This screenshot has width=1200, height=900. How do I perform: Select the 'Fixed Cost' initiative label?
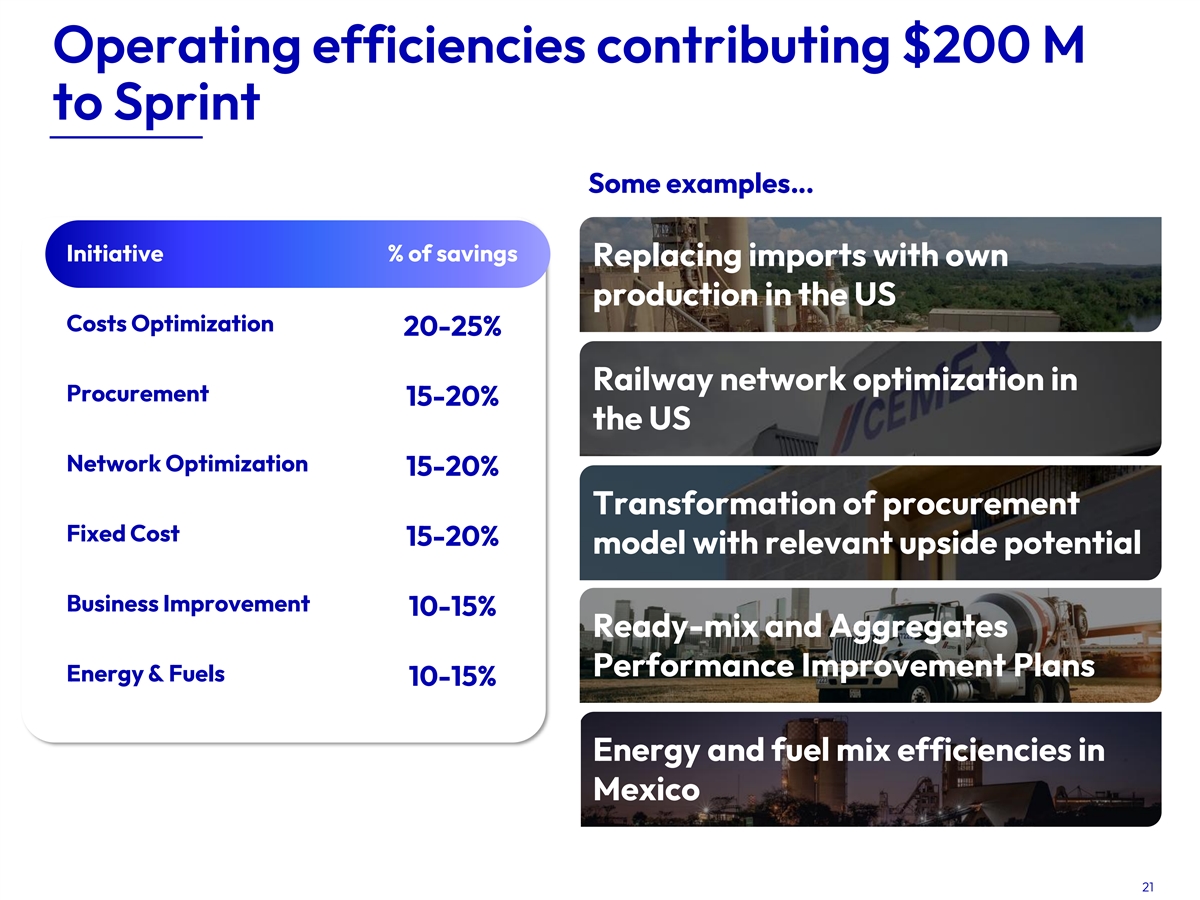click(x=122, y=533)
